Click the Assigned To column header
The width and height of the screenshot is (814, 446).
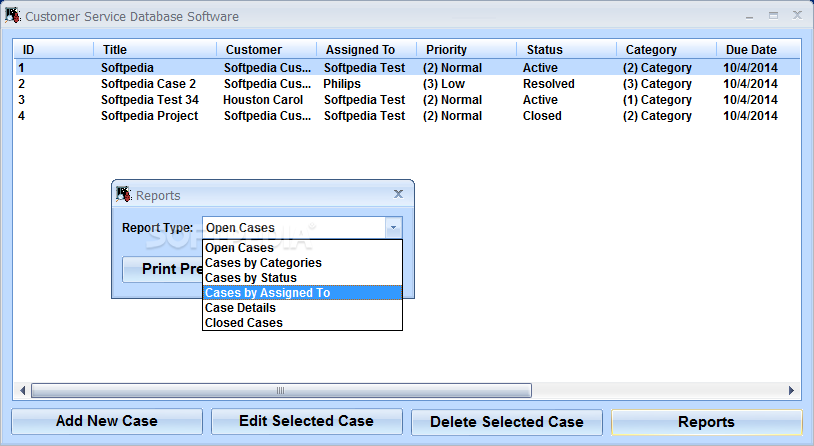point(367,50)
